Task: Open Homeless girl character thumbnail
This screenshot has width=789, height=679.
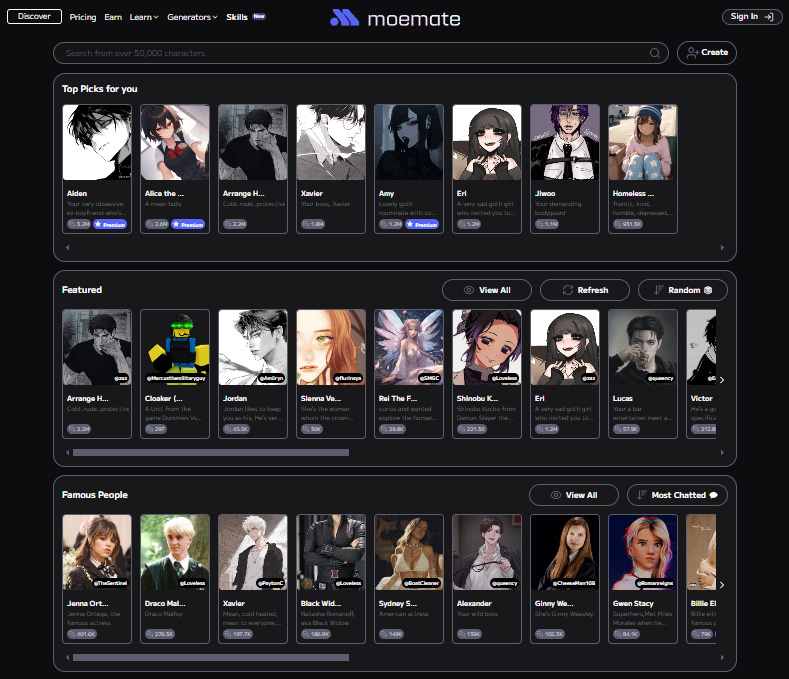Action: coord(643,142)
